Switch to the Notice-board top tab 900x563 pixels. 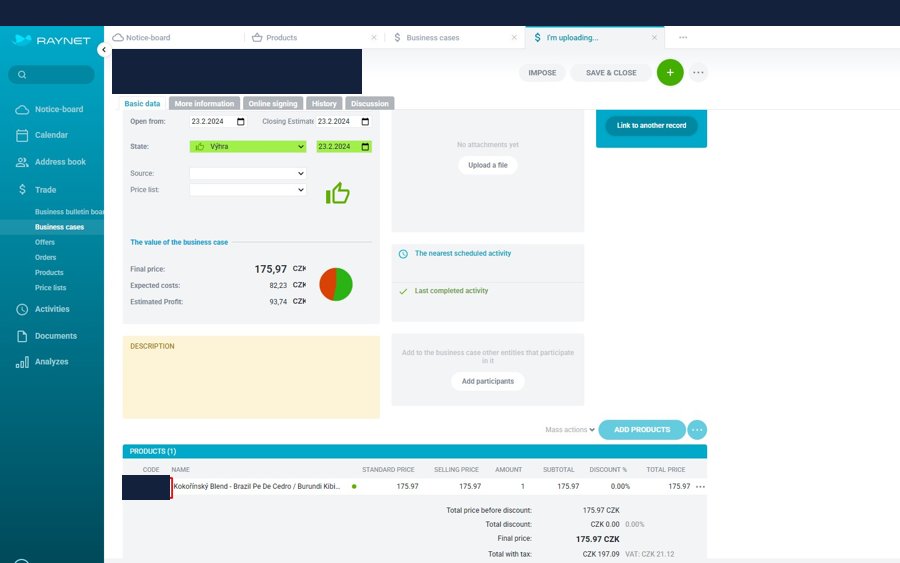[148, 38]
